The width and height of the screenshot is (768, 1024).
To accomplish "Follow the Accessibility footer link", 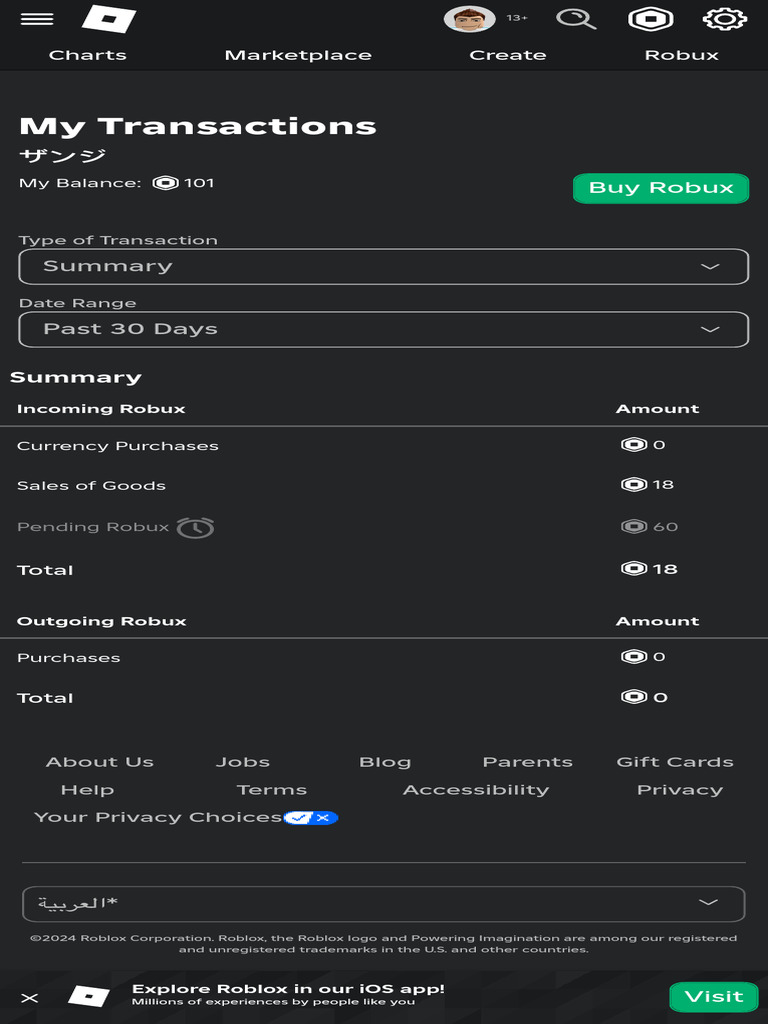I will [x=476, y=790].
